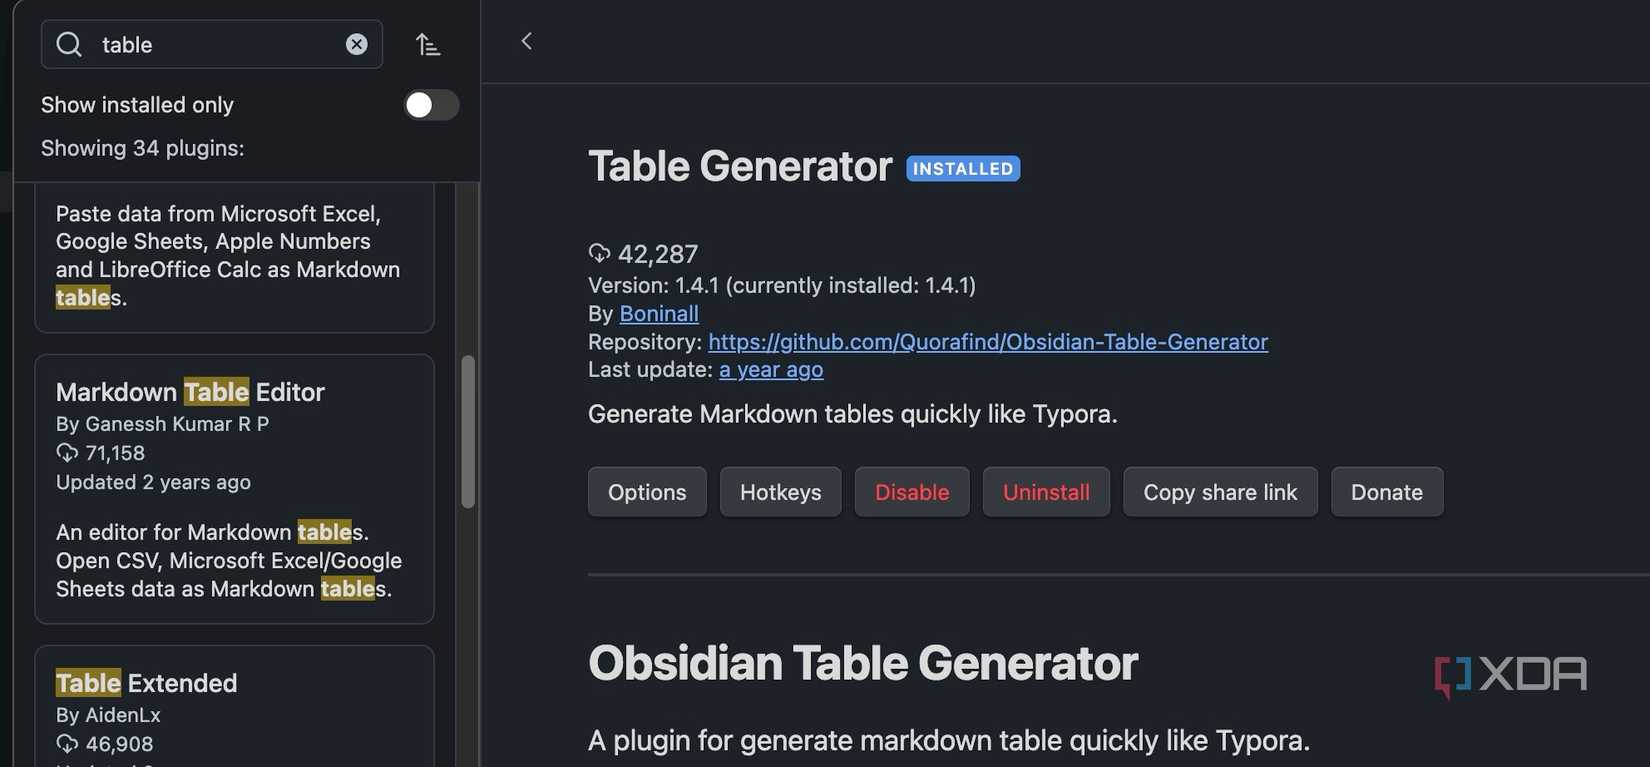Click the 'a year ago' update link
The width and height of the screenshot is (1650, 767).
tap(770, 368)
